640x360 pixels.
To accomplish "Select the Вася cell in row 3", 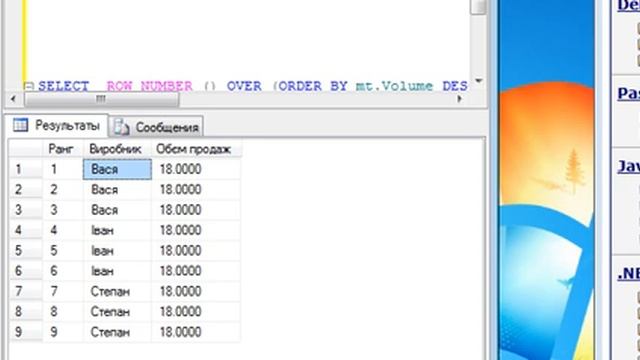I will [117, 210].
